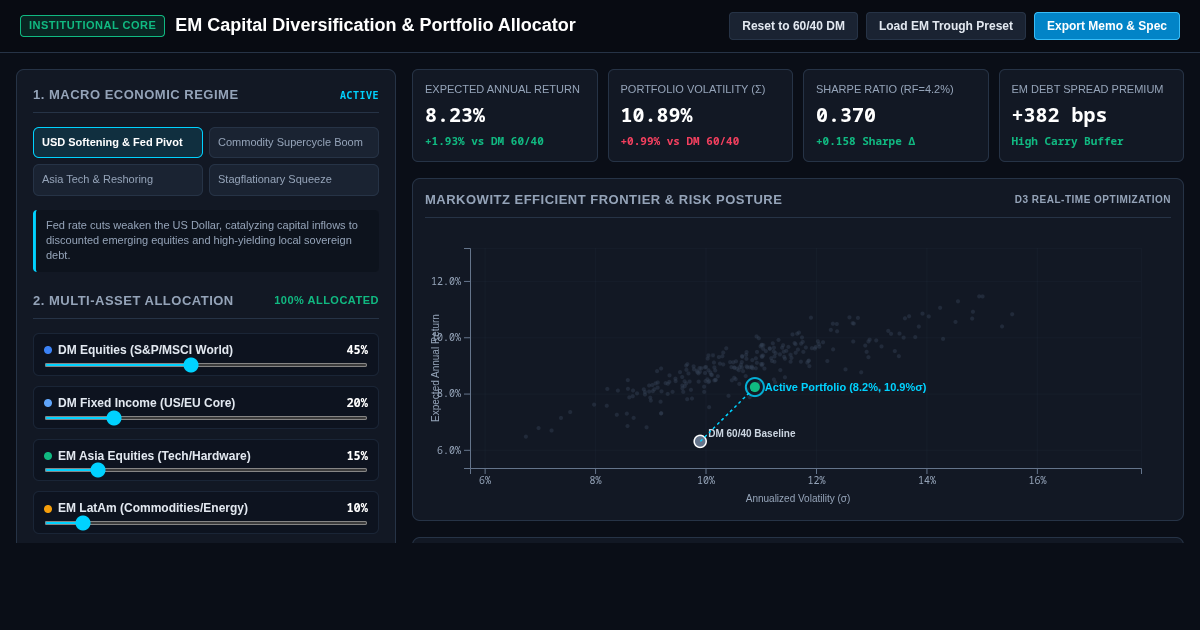The height and width of the screenshot is (630, 1200).
Task: Switch to Asia Tech & Reshoring regime
Action: click(x=118, y=180)
